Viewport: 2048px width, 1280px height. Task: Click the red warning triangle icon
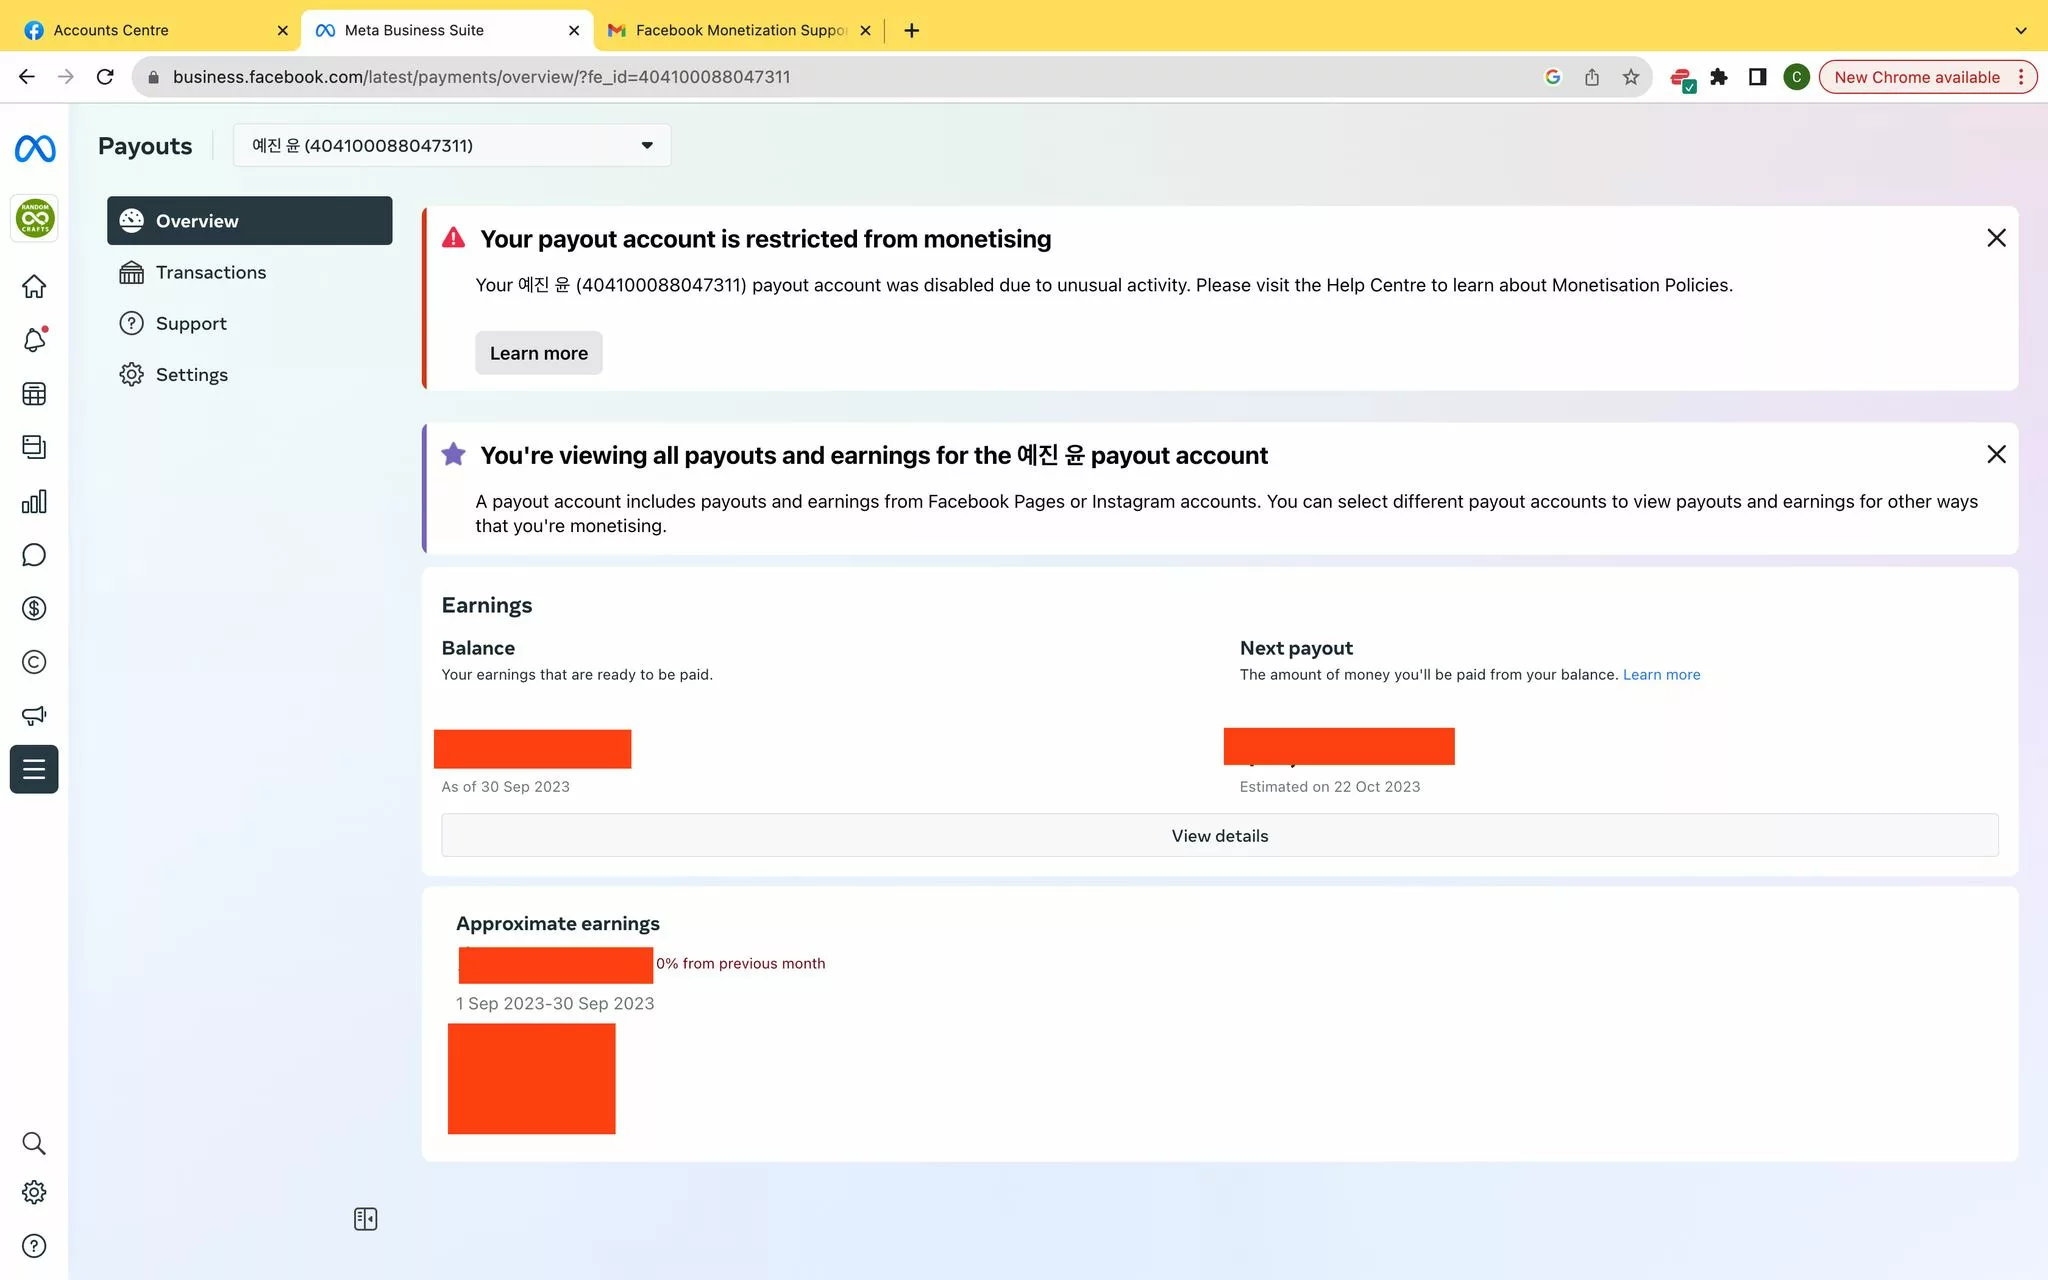(453, 238)
